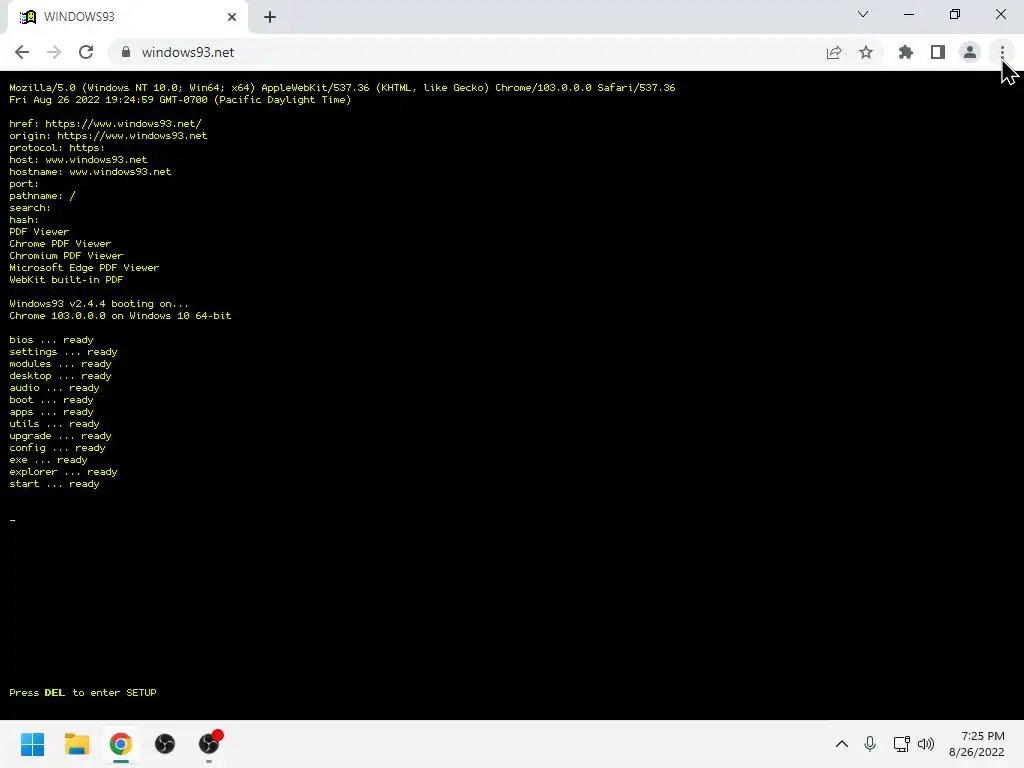Click the 'WebKit built-in PDF' line

coord(66,280)
